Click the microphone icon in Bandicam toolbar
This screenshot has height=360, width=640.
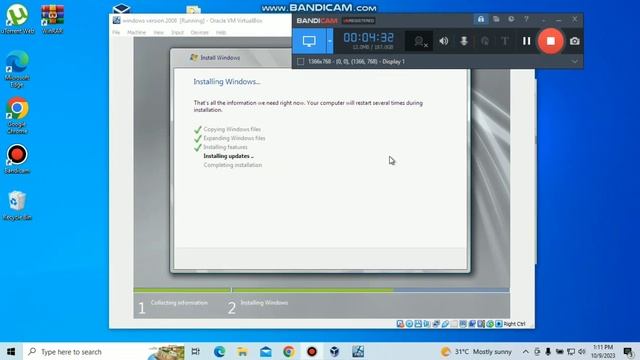click(x=464, y=41)
